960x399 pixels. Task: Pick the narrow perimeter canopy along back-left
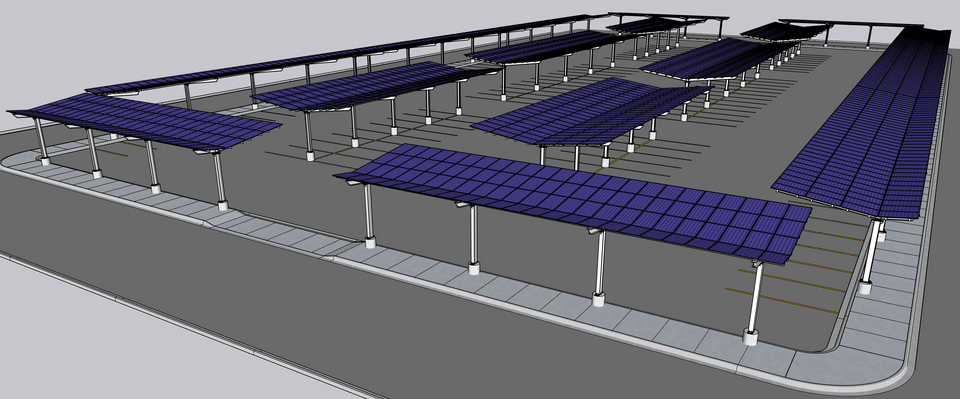pos(343,54)
